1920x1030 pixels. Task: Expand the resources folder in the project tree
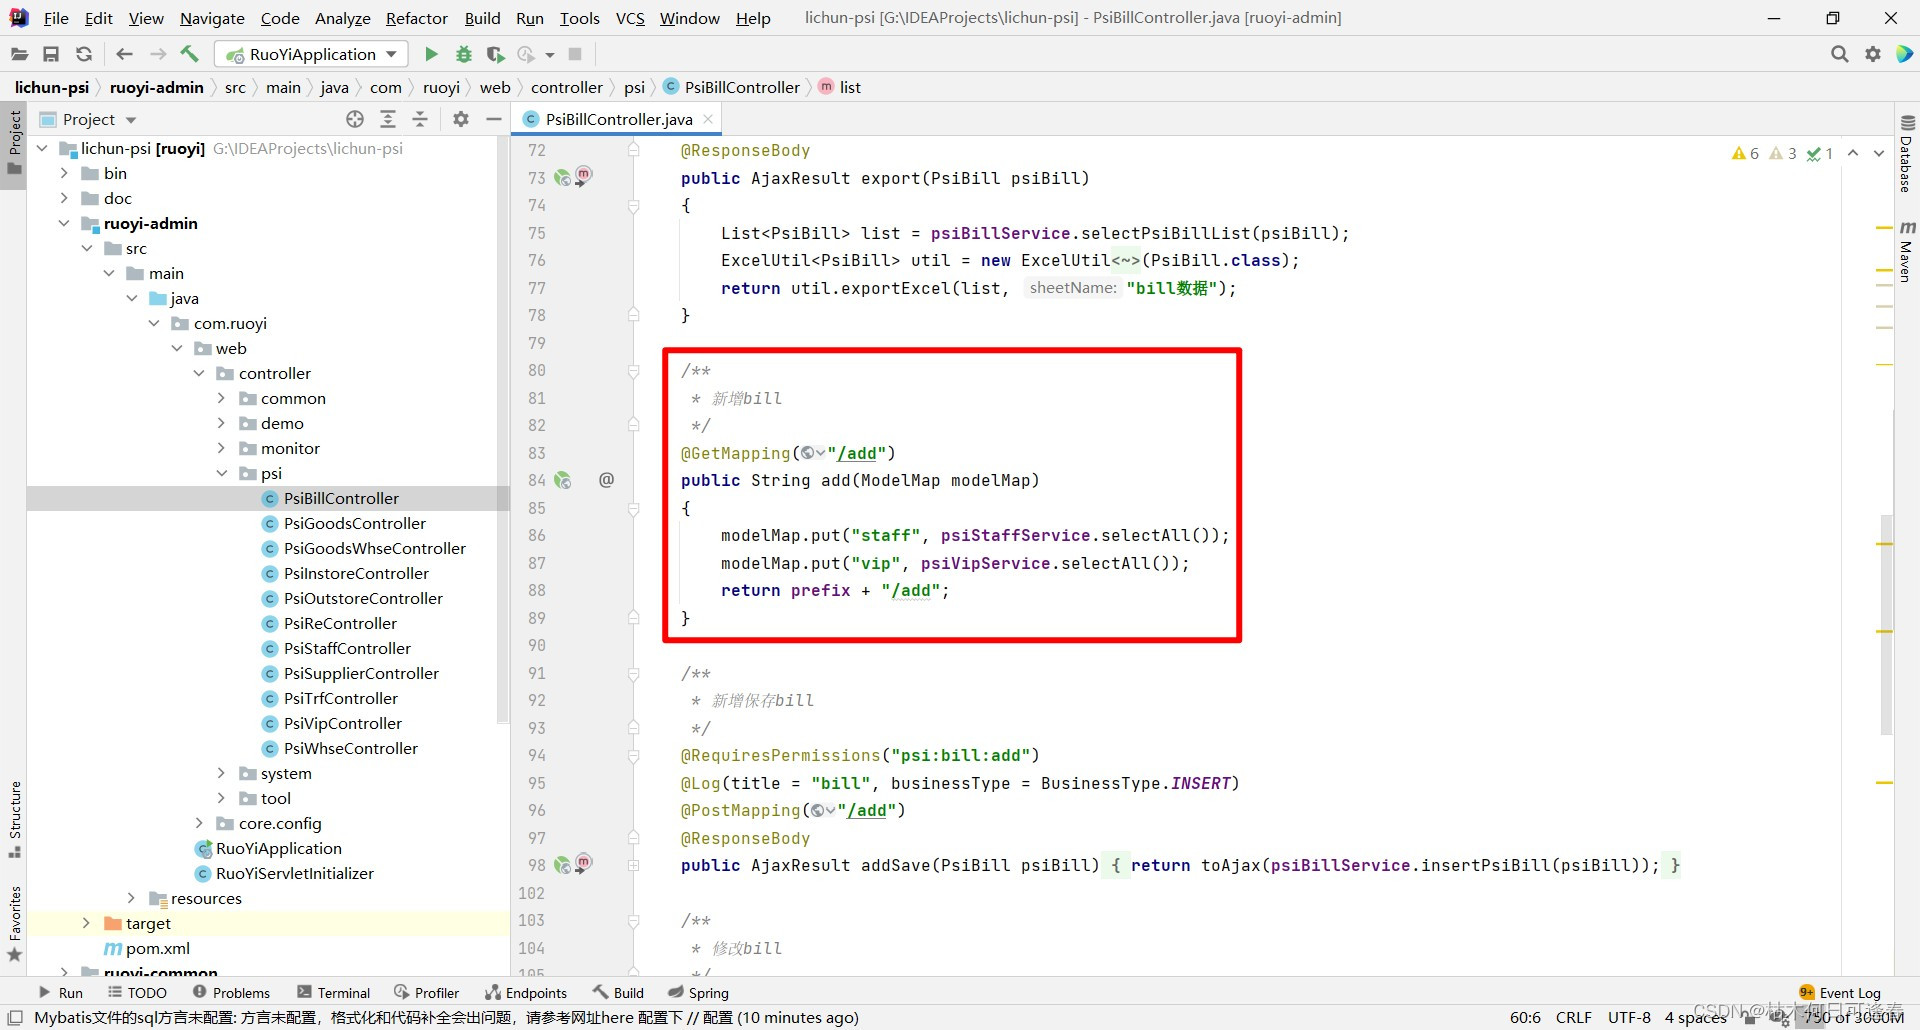click(131, 898)
